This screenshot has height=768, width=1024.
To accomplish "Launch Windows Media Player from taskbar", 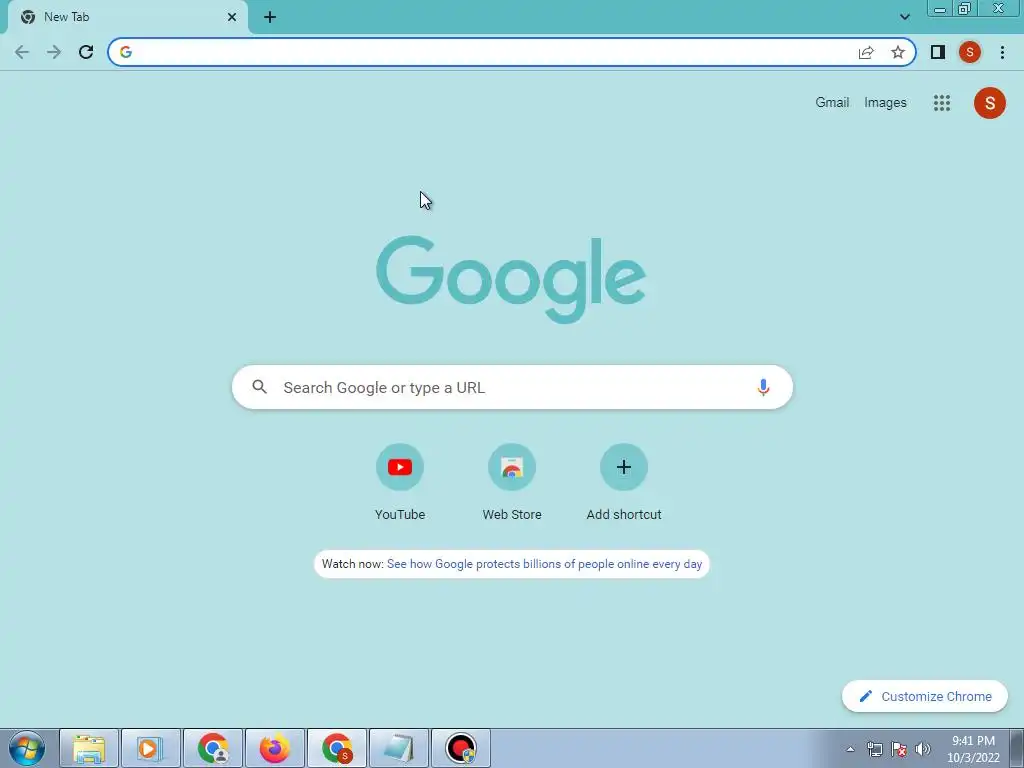I will pos(150,748).
